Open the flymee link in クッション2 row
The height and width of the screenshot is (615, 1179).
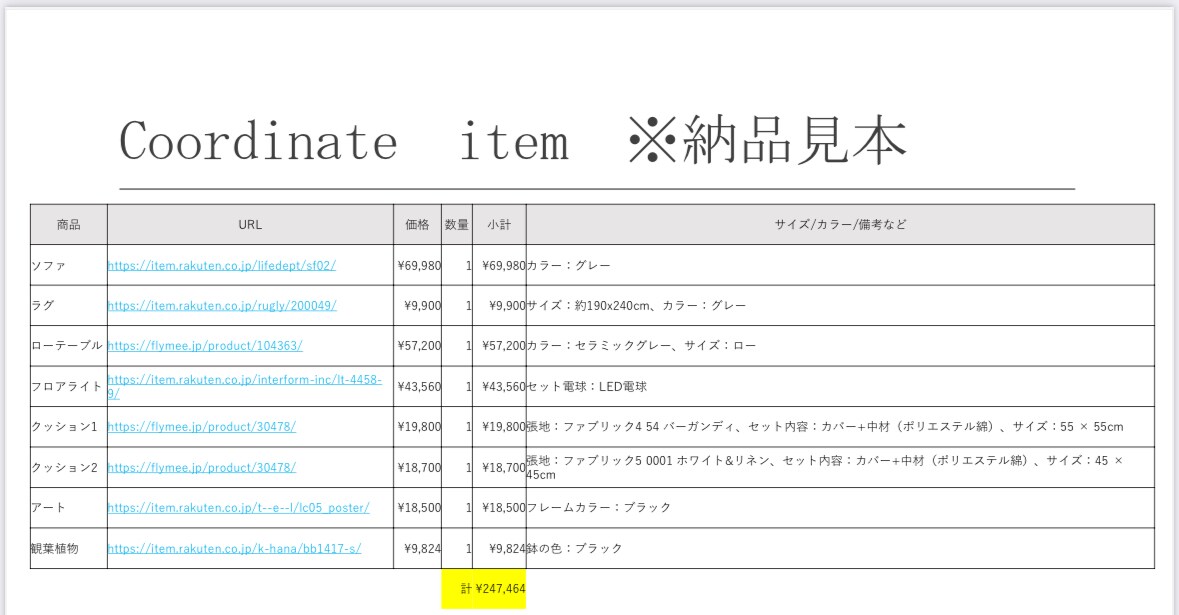click(202, 467)
